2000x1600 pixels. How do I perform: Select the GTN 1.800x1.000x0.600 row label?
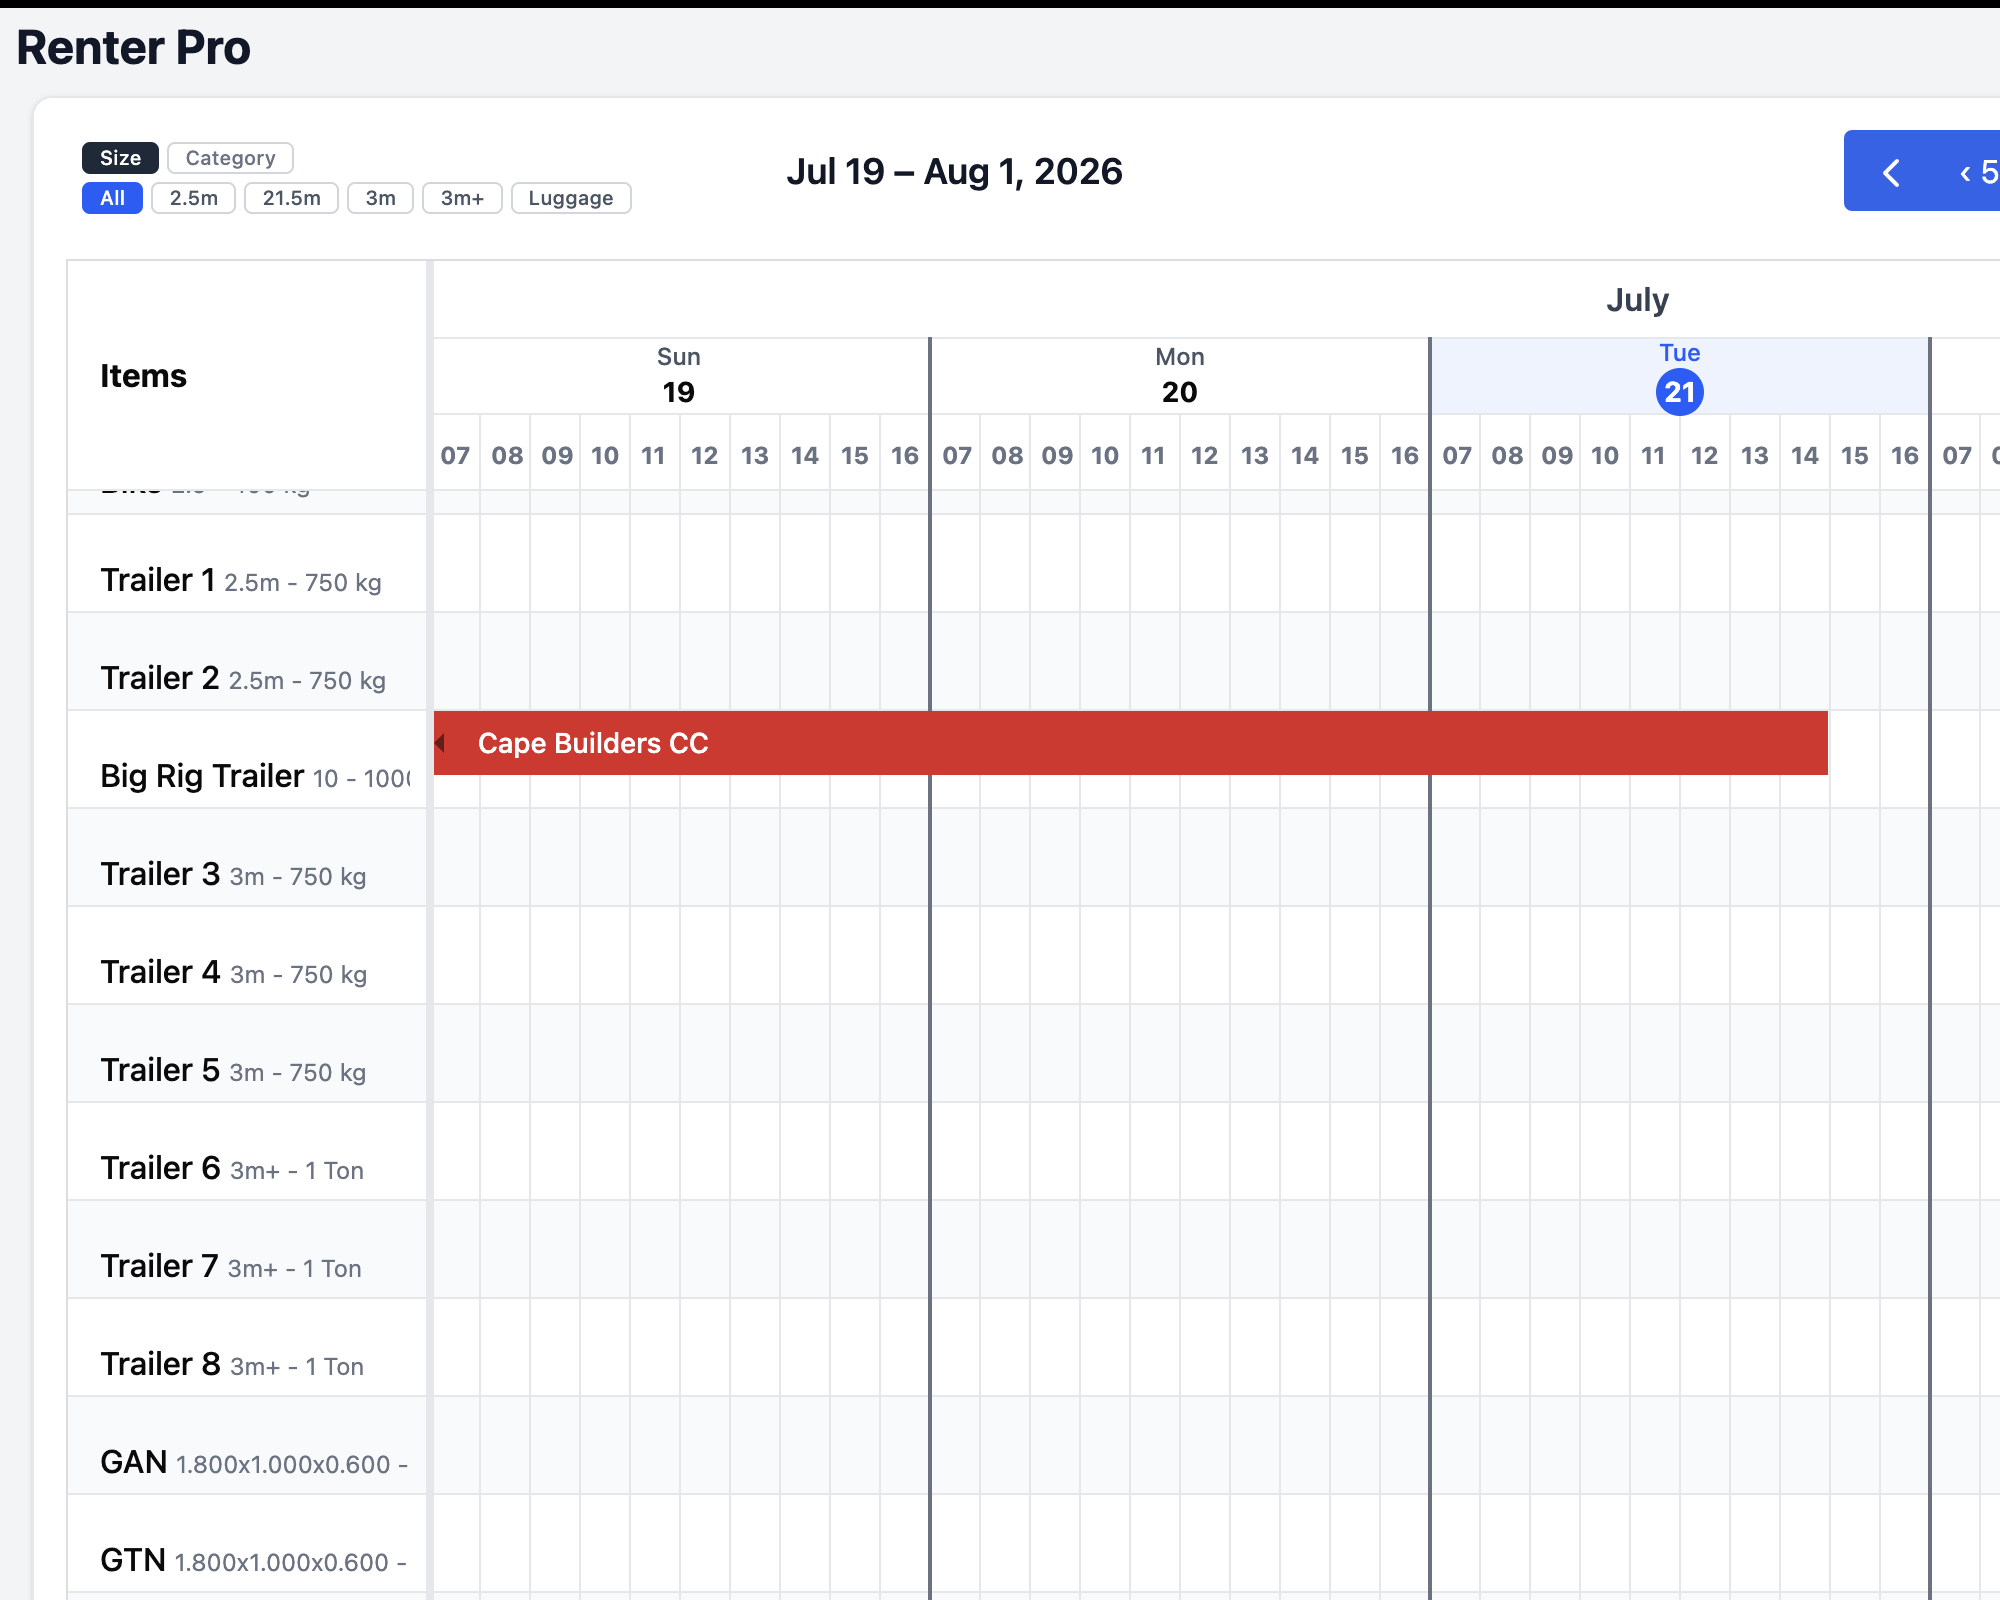coord(247,1543)
